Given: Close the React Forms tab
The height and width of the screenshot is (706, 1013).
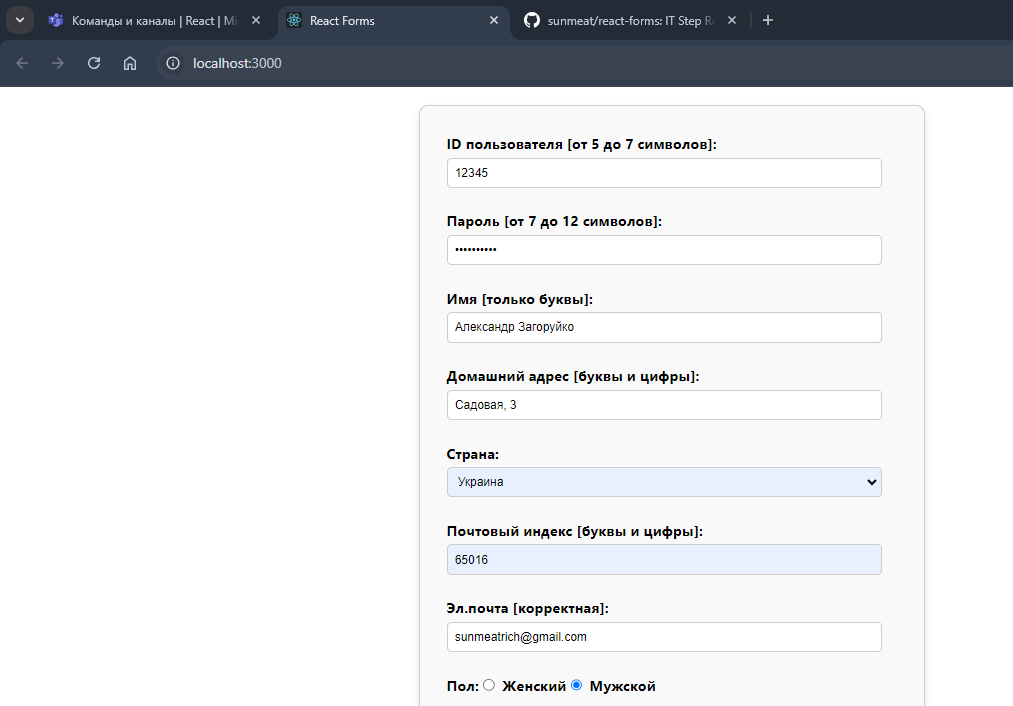Looking at the screenshot, I should 493,20.
